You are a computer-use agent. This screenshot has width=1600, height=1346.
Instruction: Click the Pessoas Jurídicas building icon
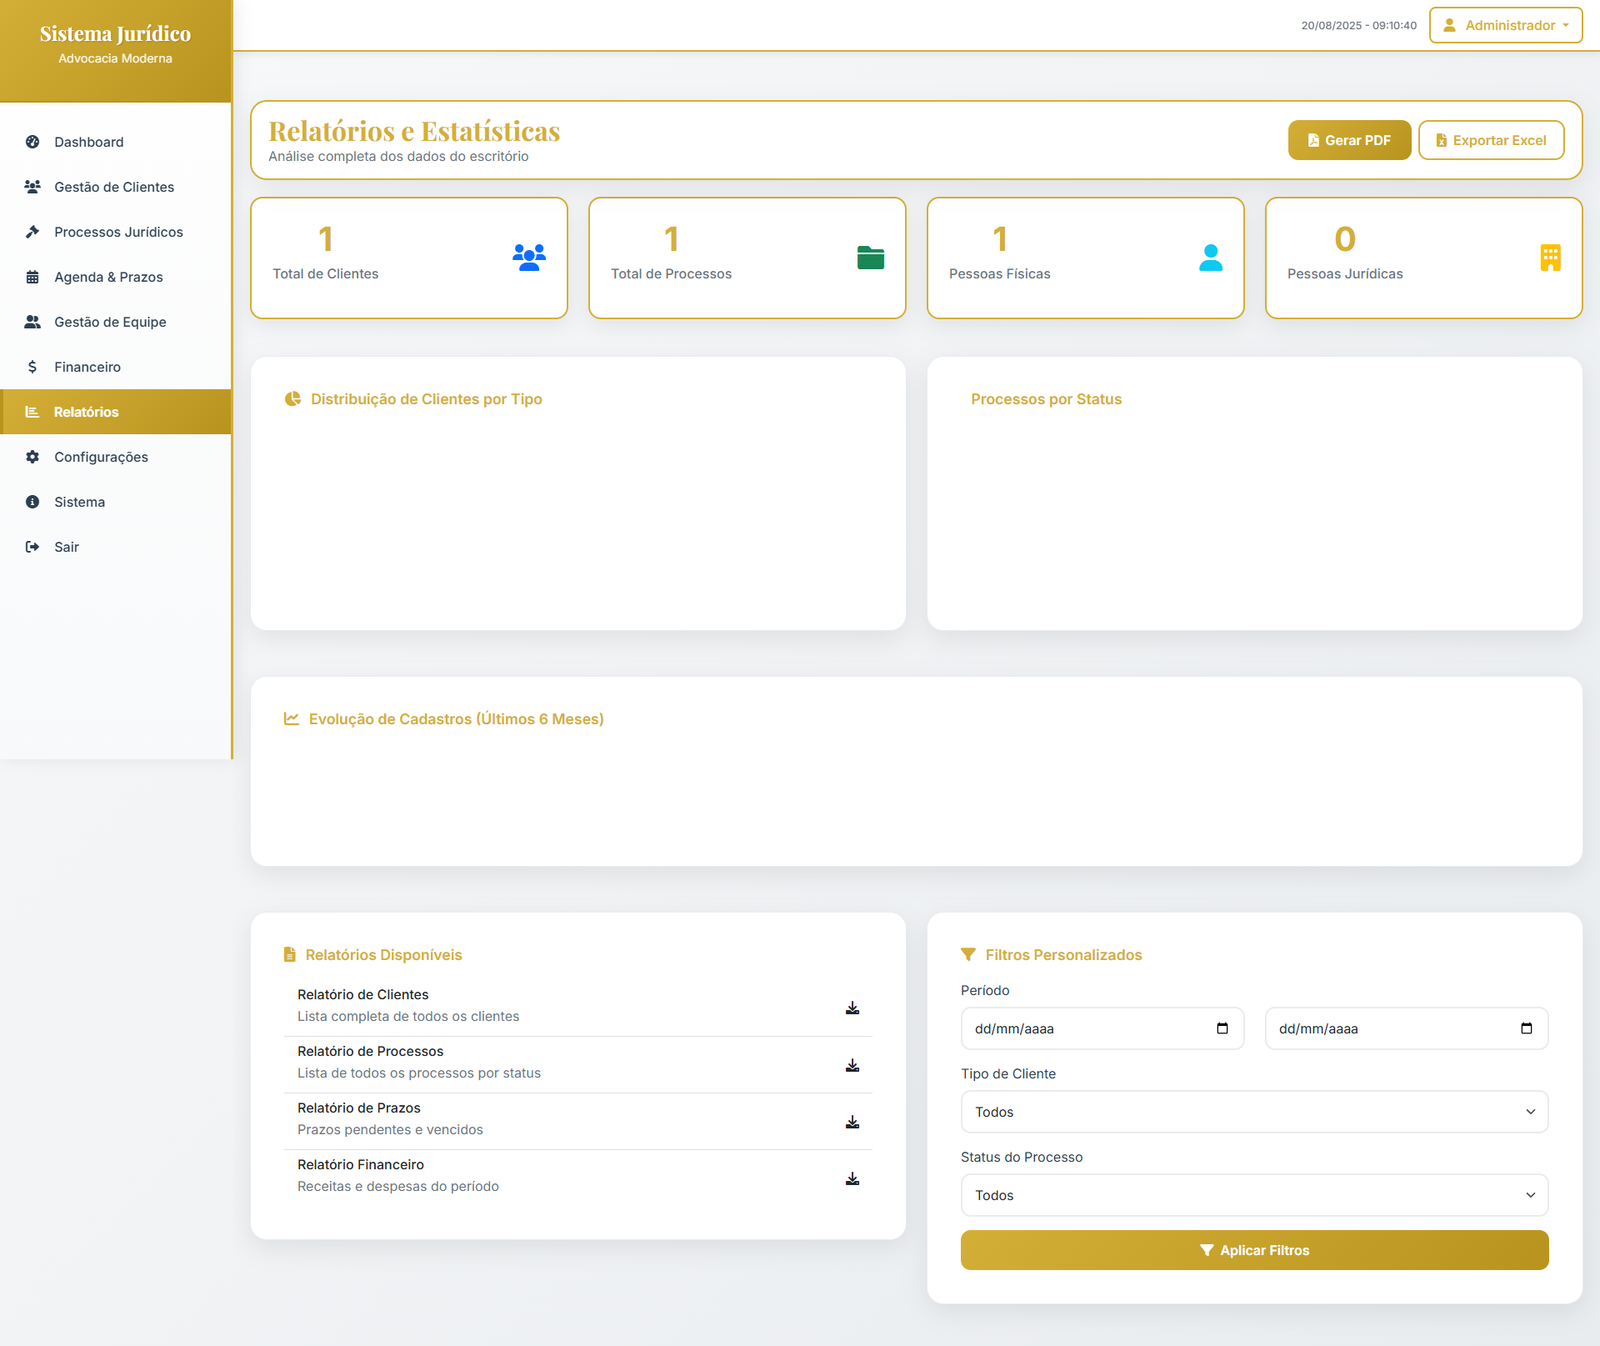coord(1550,258)
